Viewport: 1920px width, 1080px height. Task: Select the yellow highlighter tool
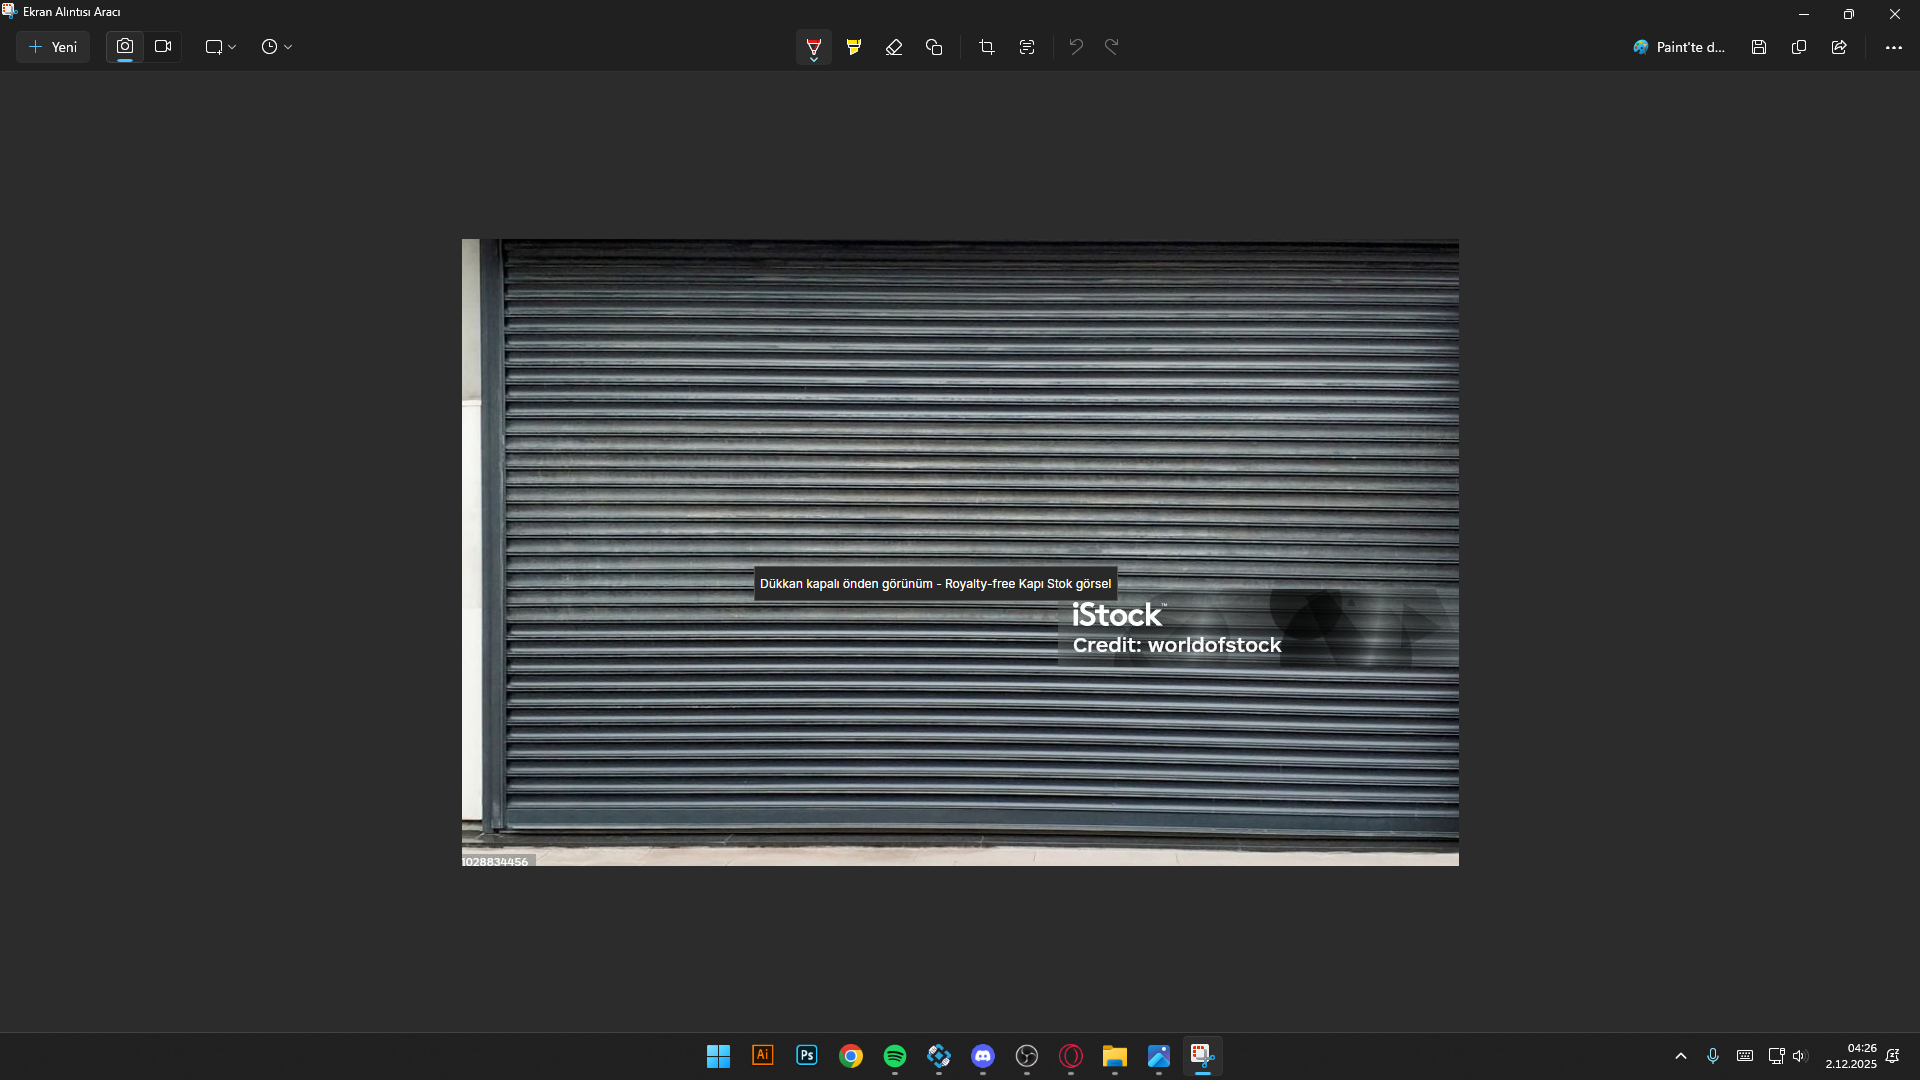pyautogui.click(x=853, y=47)
